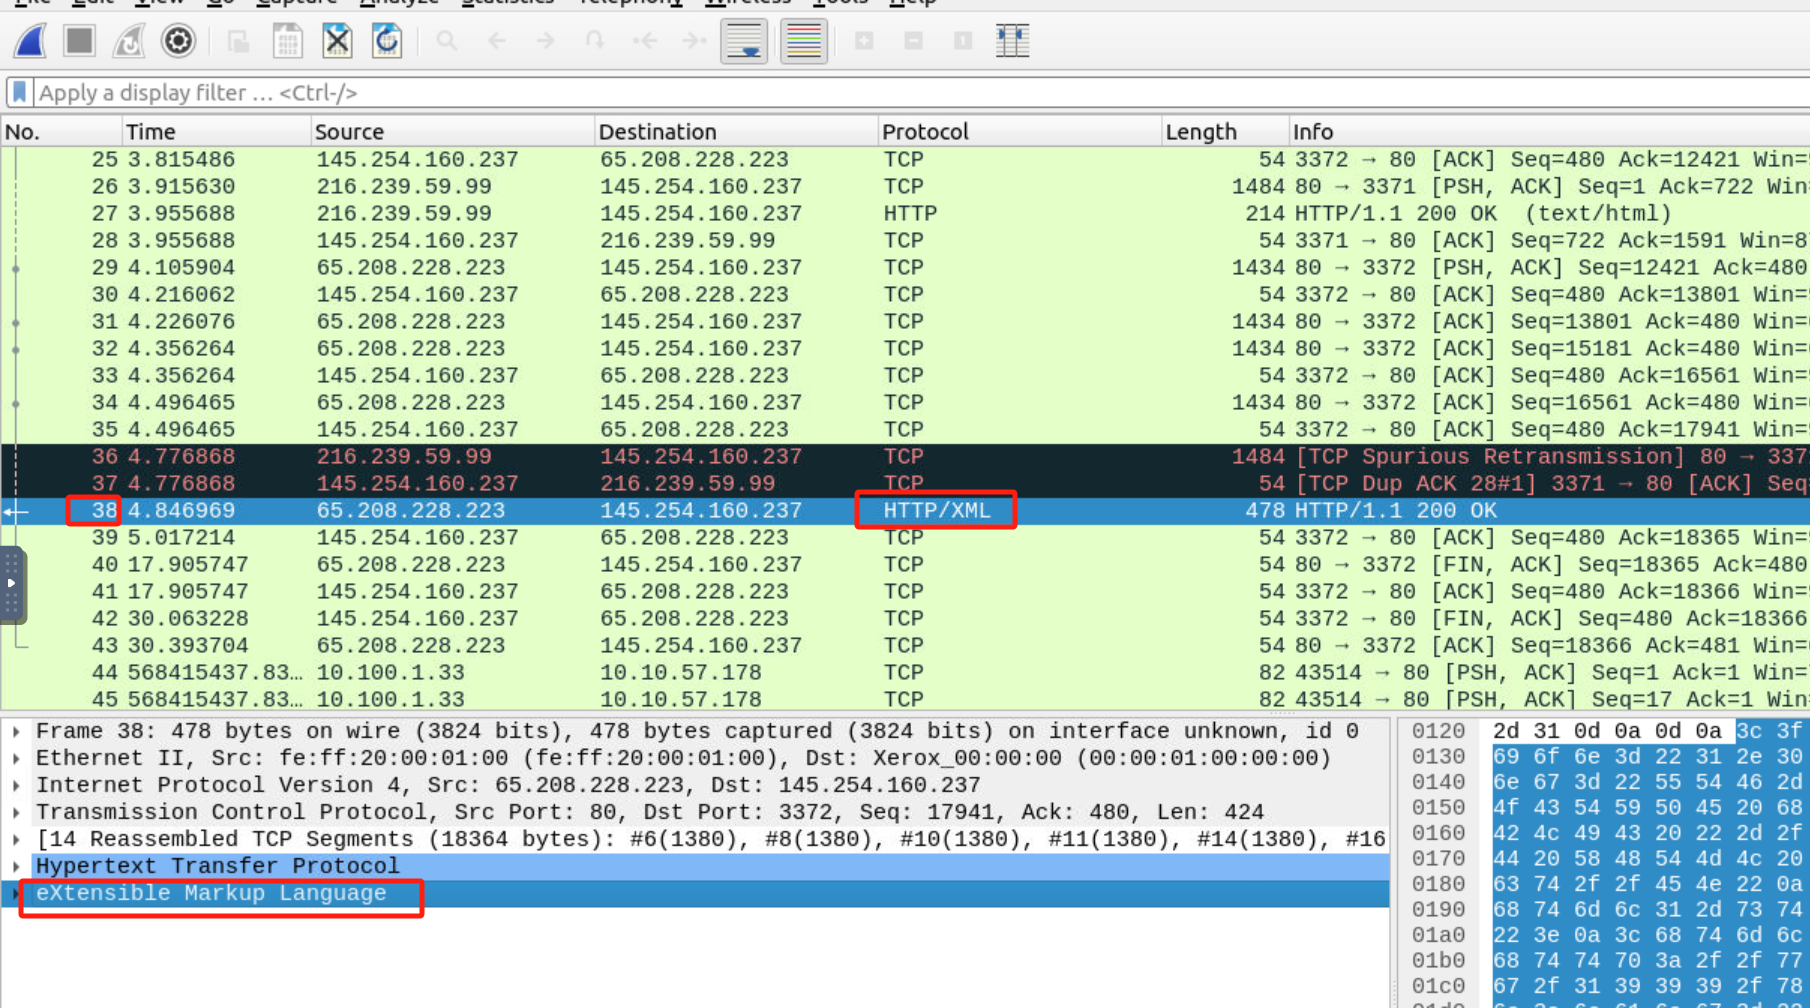The image size is (1810, 1008).
Task: Toggle auto-scroll during live capture
Action: 744,41
